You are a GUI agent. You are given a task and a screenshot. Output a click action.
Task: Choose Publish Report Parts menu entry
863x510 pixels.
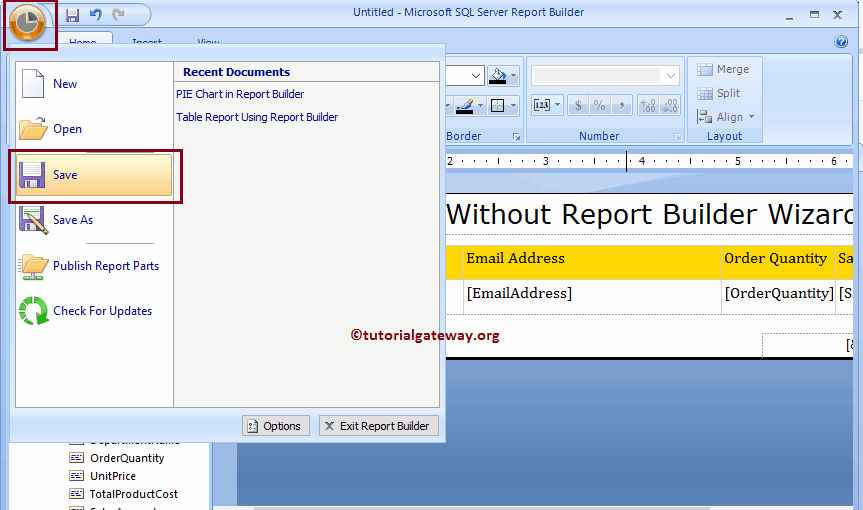click(x=94, y=266)
